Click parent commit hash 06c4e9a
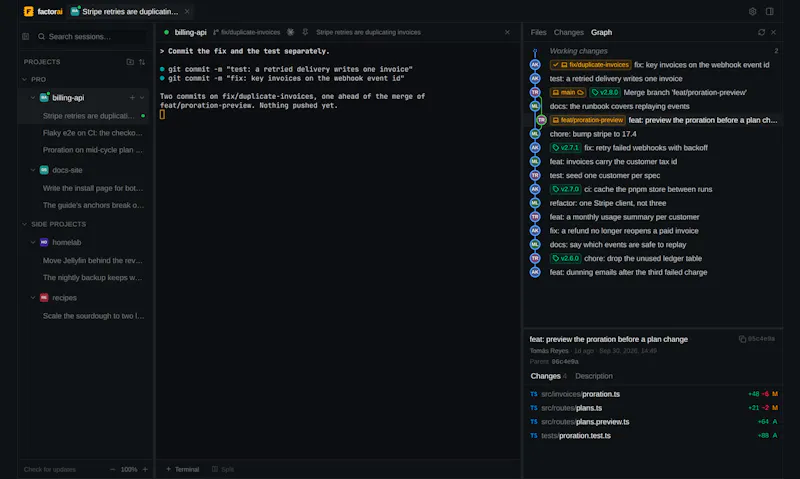The height and width of the screenshot is (479, 800). tap(565, 361)
